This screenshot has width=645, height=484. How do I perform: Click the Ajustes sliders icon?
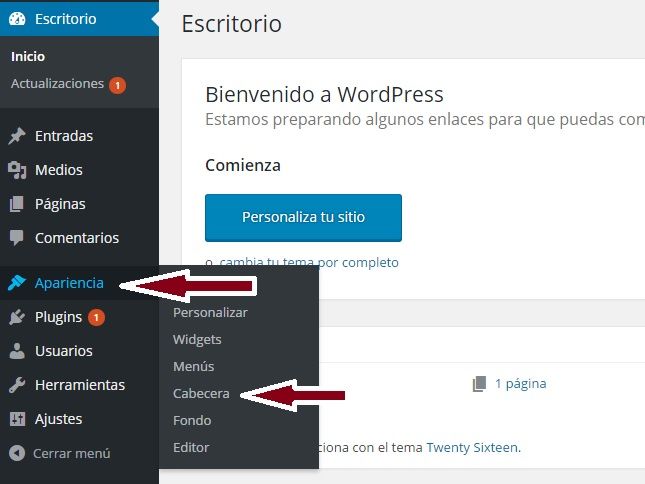tap(17, 419)
